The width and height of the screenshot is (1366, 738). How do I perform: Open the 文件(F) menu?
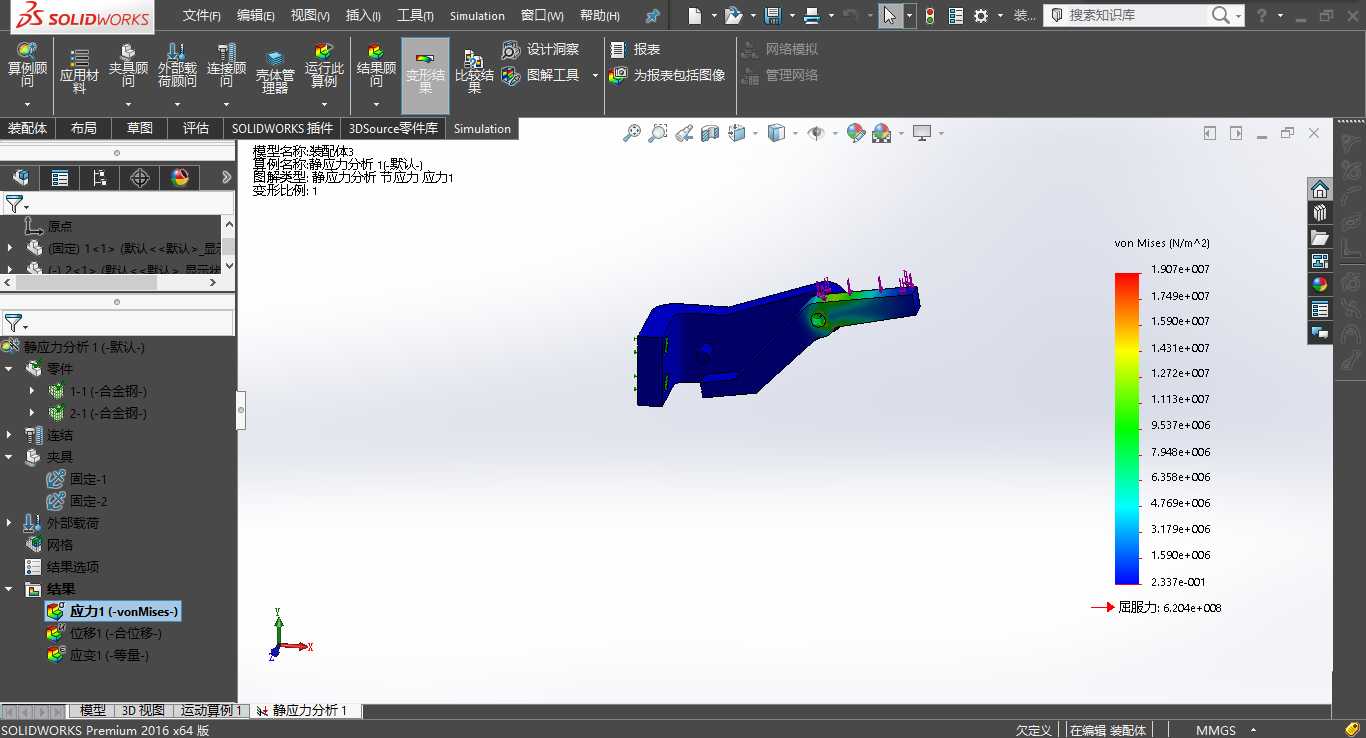tap(201, 15)
